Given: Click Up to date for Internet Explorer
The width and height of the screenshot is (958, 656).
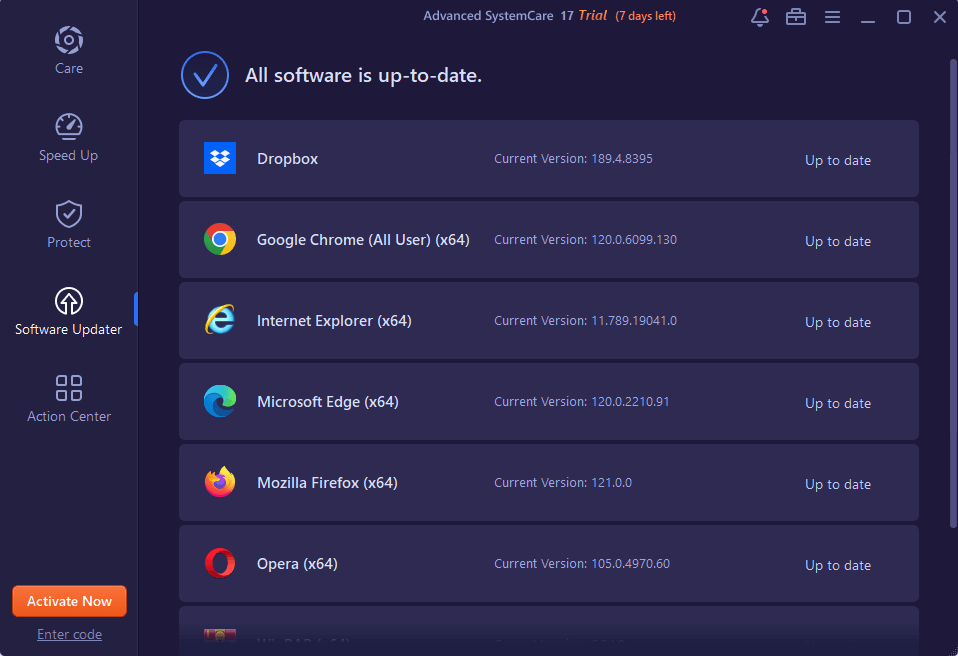Looking at the screenshot, I should tap(838, 322).
